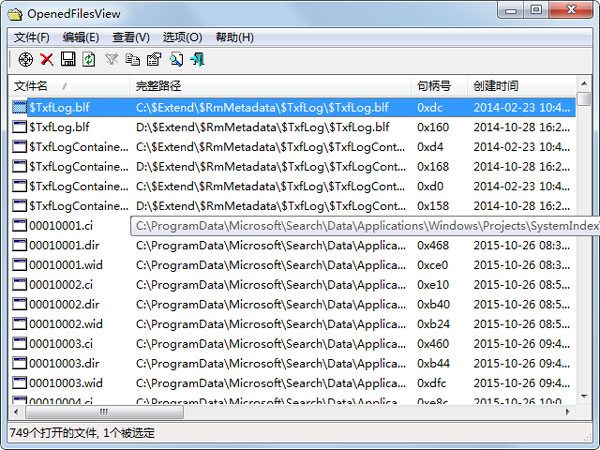Select the 00010001.wid file name
Viewport: 600px width, 450px height.
[66, 265]
